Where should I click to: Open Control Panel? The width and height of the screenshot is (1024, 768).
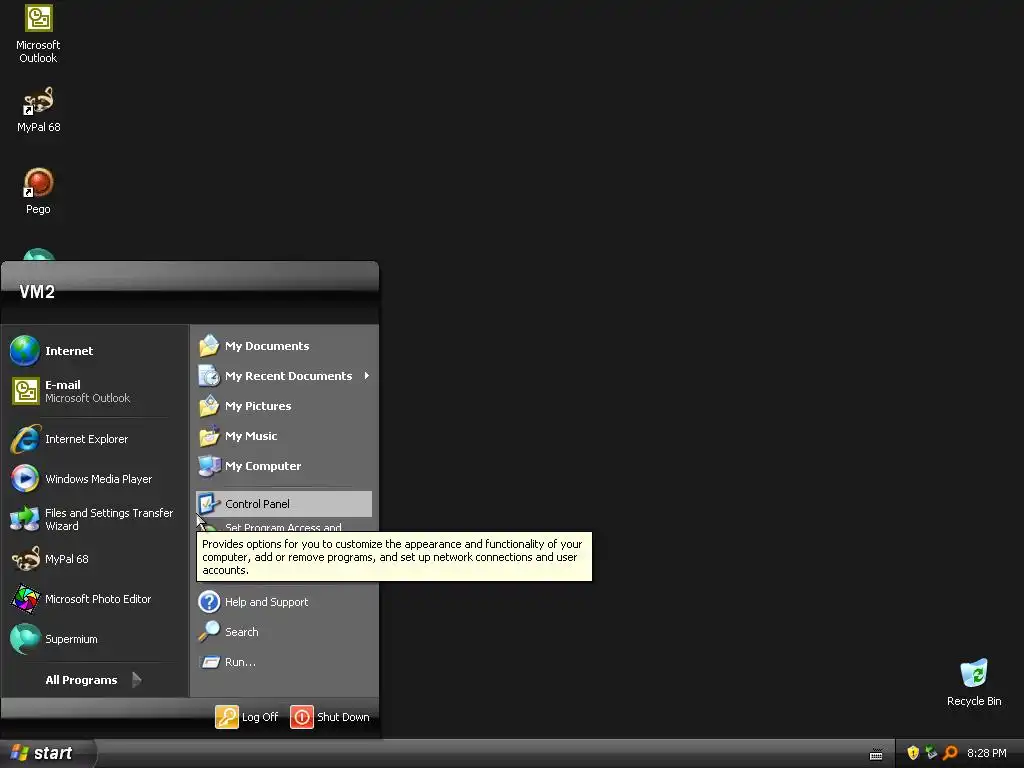tap(283, 504)
